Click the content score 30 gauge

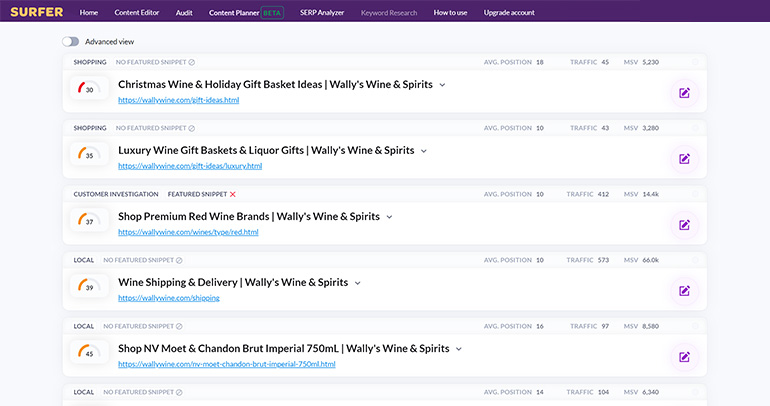[x=90, y=90]
